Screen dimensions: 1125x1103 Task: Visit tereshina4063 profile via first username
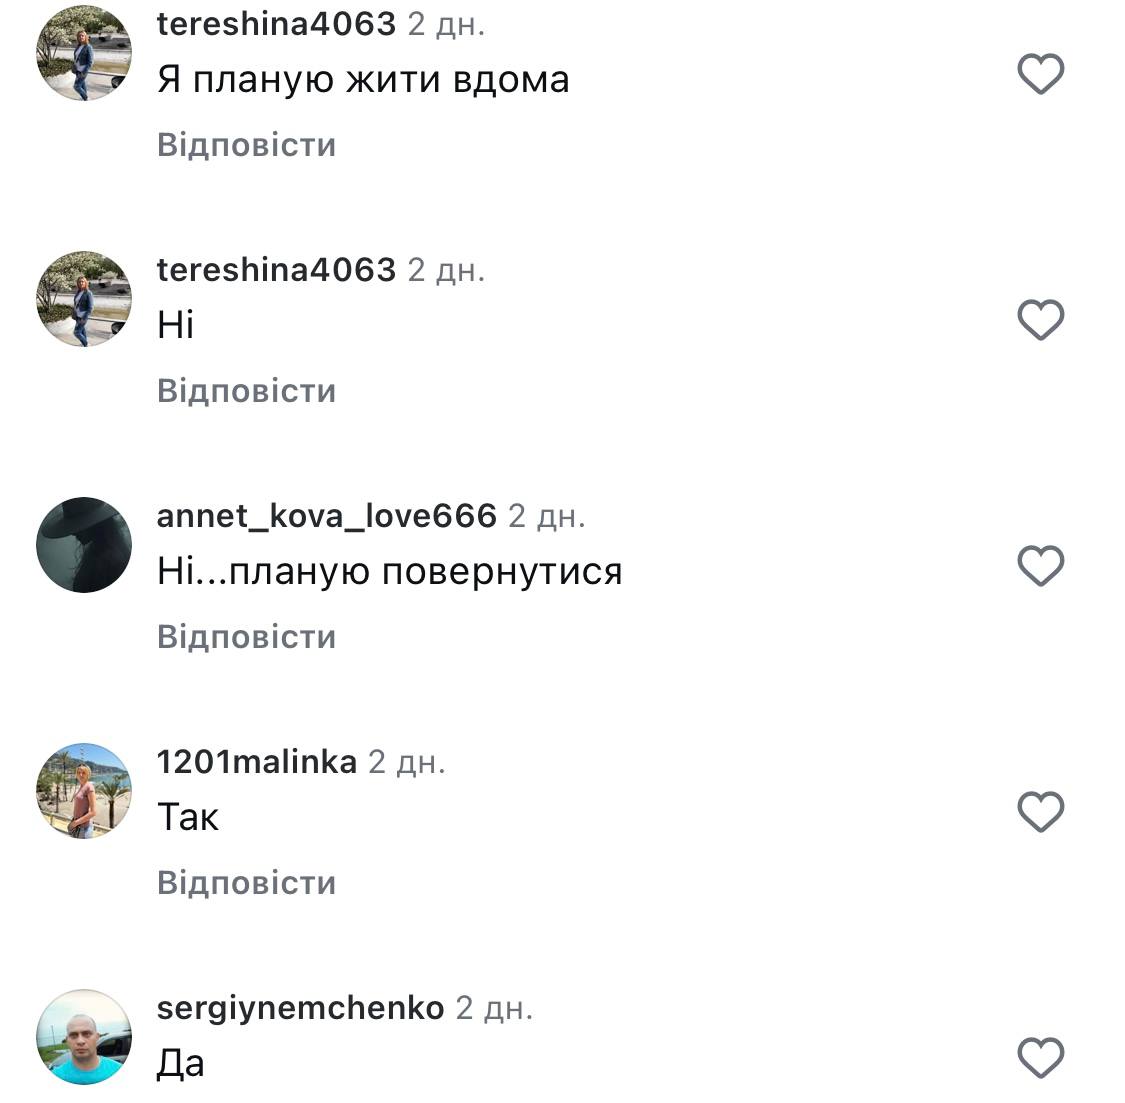[276, 24]
